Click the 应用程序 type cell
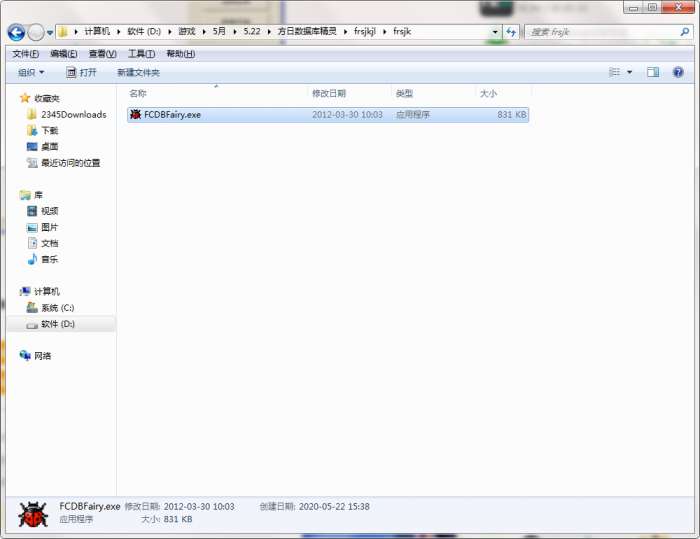This screenshot has width=700, height=539. coord(412,115)
